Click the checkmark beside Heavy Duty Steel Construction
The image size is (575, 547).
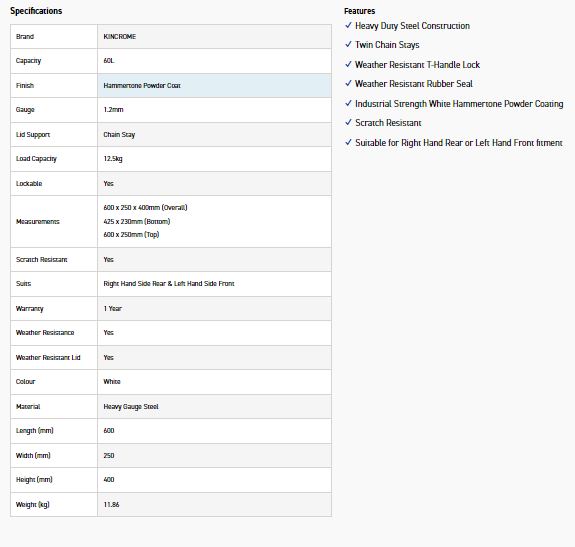(x=348, y=25)
